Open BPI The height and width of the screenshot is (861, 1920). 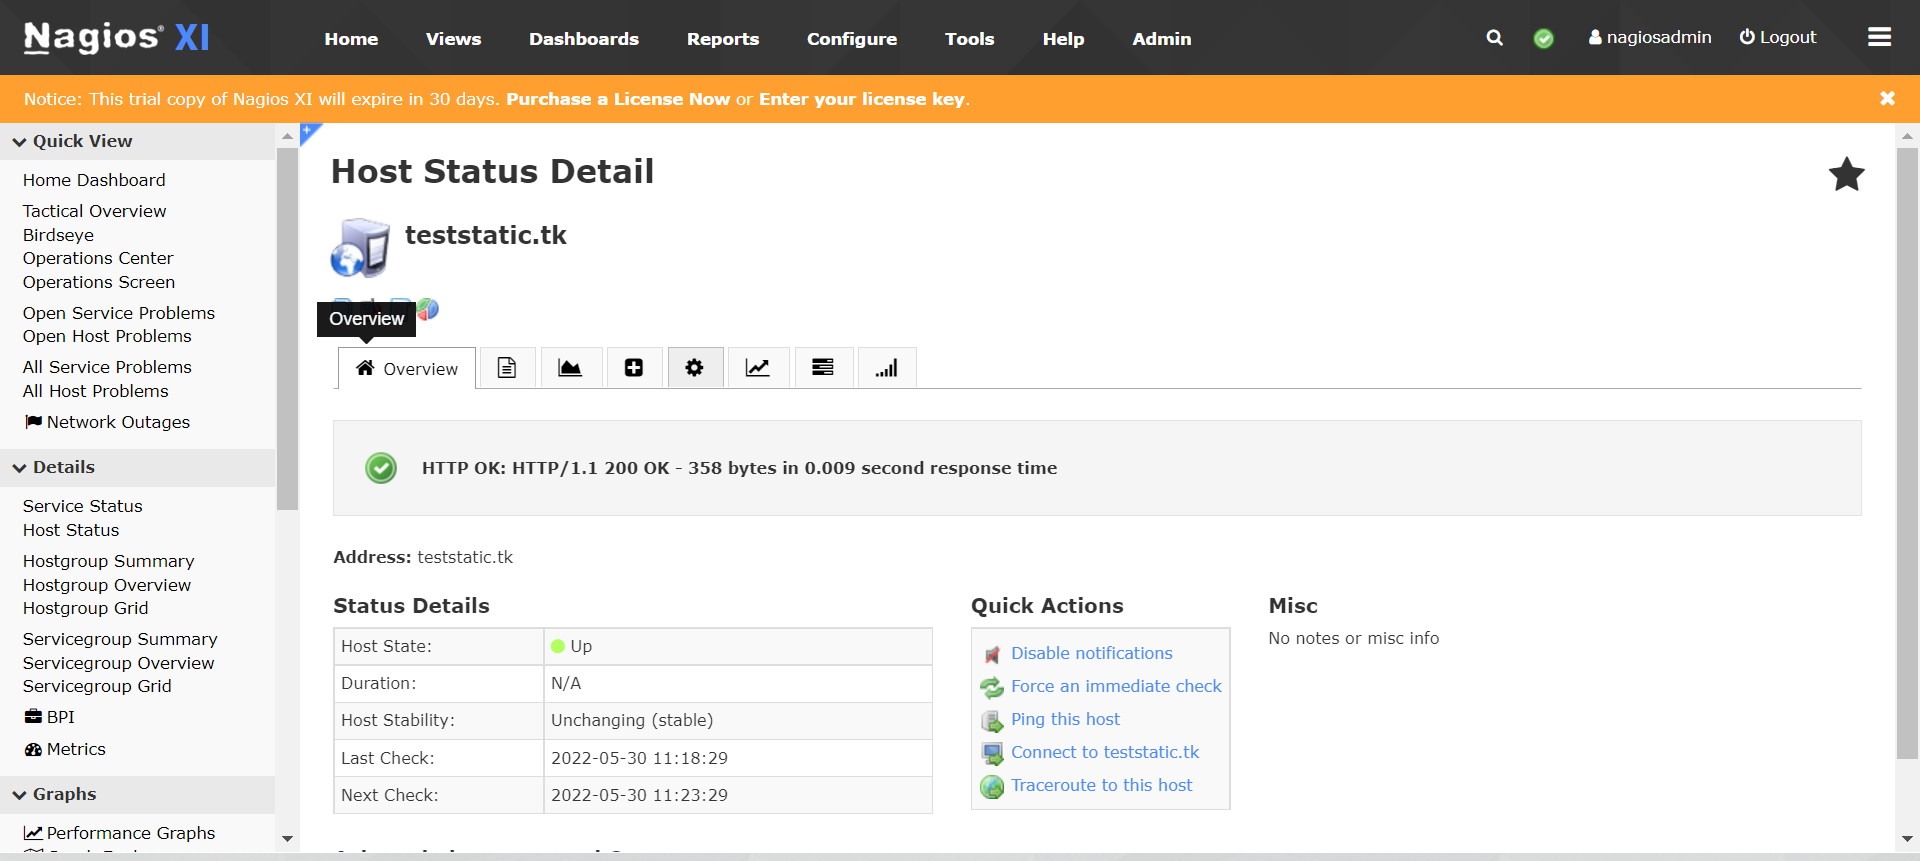click(x=50, y=717)
